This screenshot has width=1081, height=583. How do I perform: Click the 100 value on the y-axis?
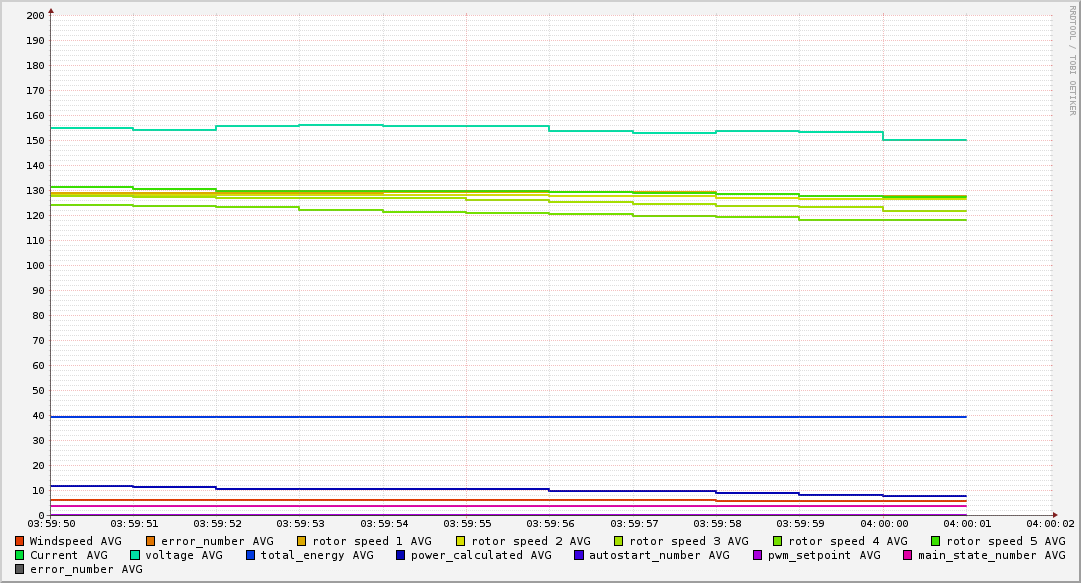coord(34,266)
